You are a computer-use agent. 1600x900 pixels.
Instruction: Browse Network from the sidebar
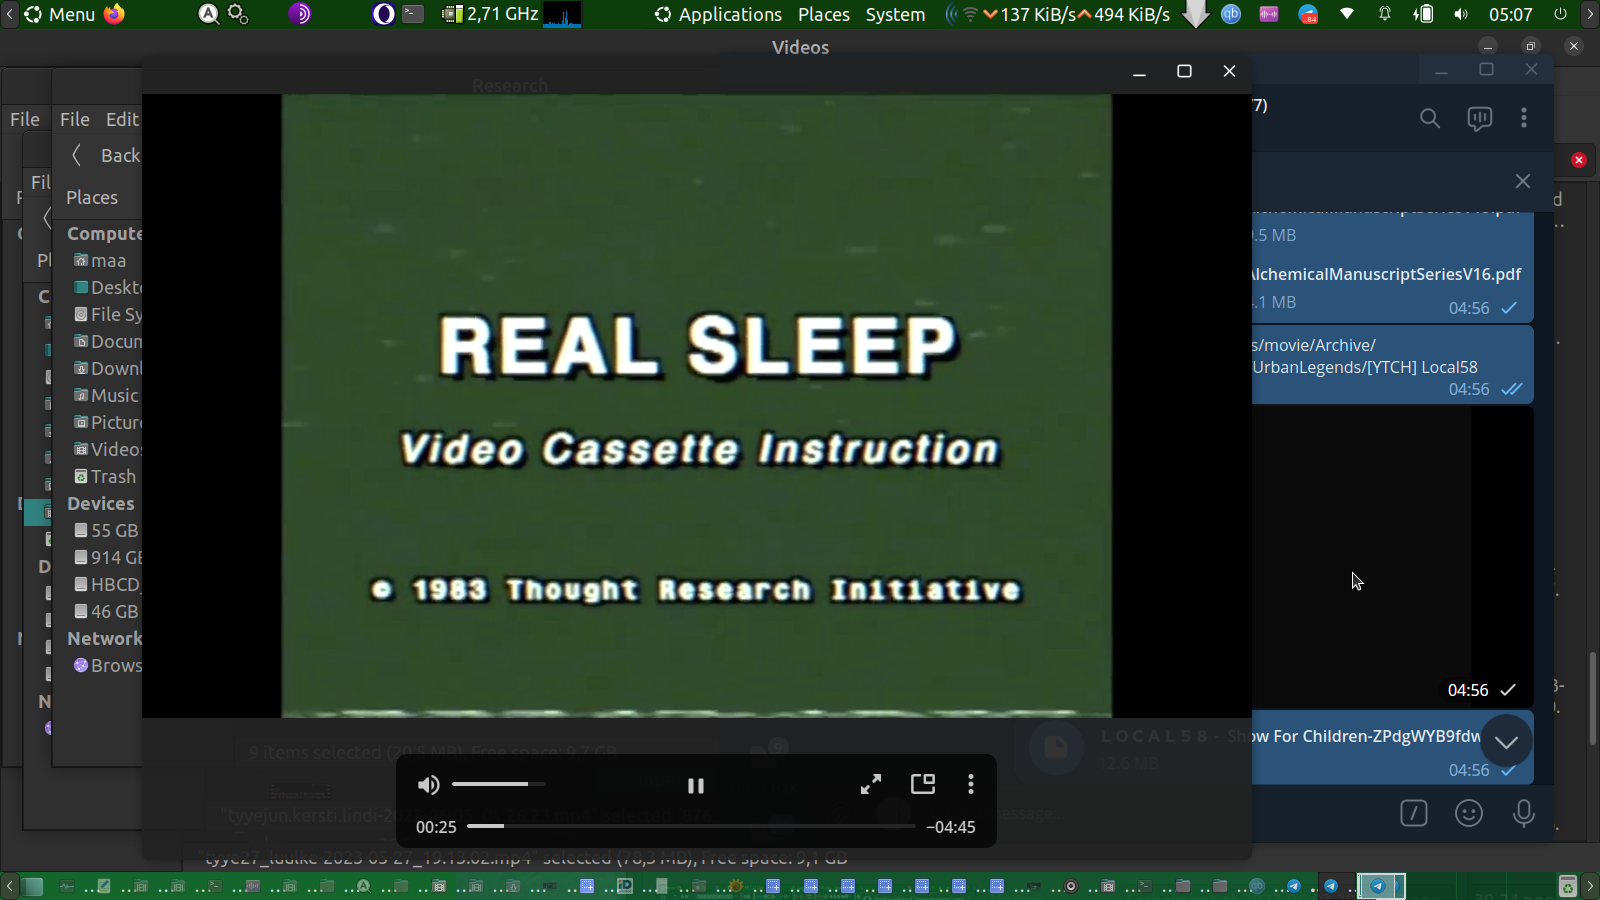tap(108, 665)
